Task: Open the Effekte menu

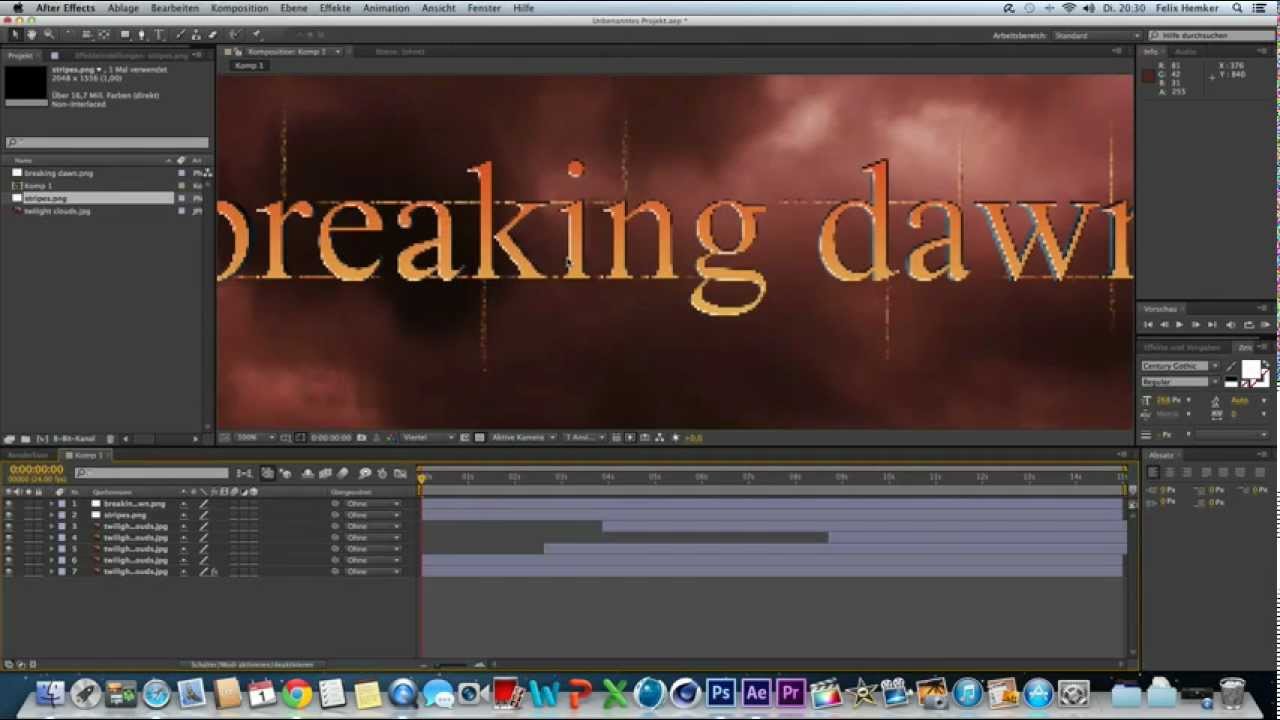Action: pos(335,8)
